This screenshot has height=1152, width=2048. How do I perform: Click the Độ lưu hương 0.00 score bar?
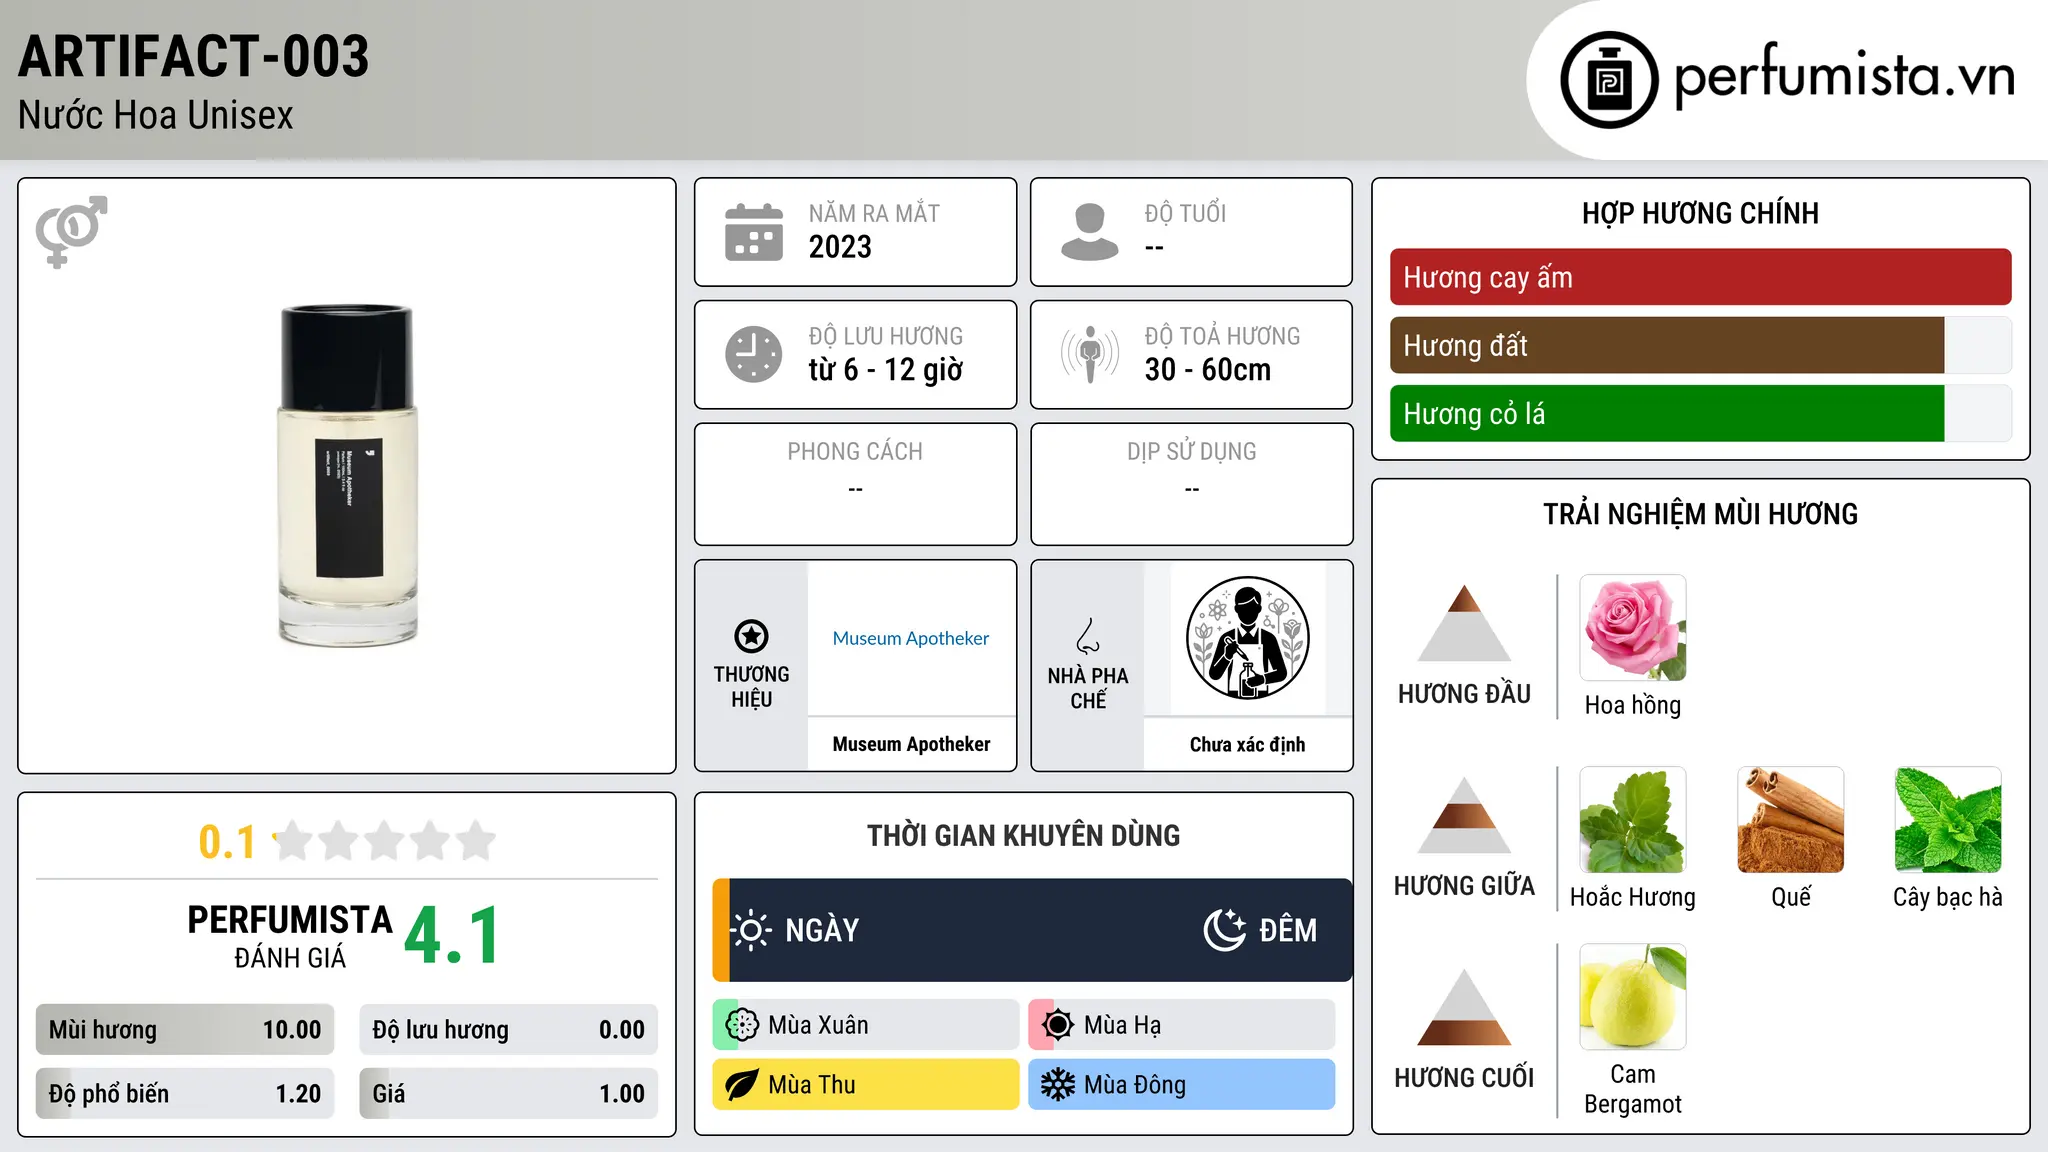(508, 1030)
